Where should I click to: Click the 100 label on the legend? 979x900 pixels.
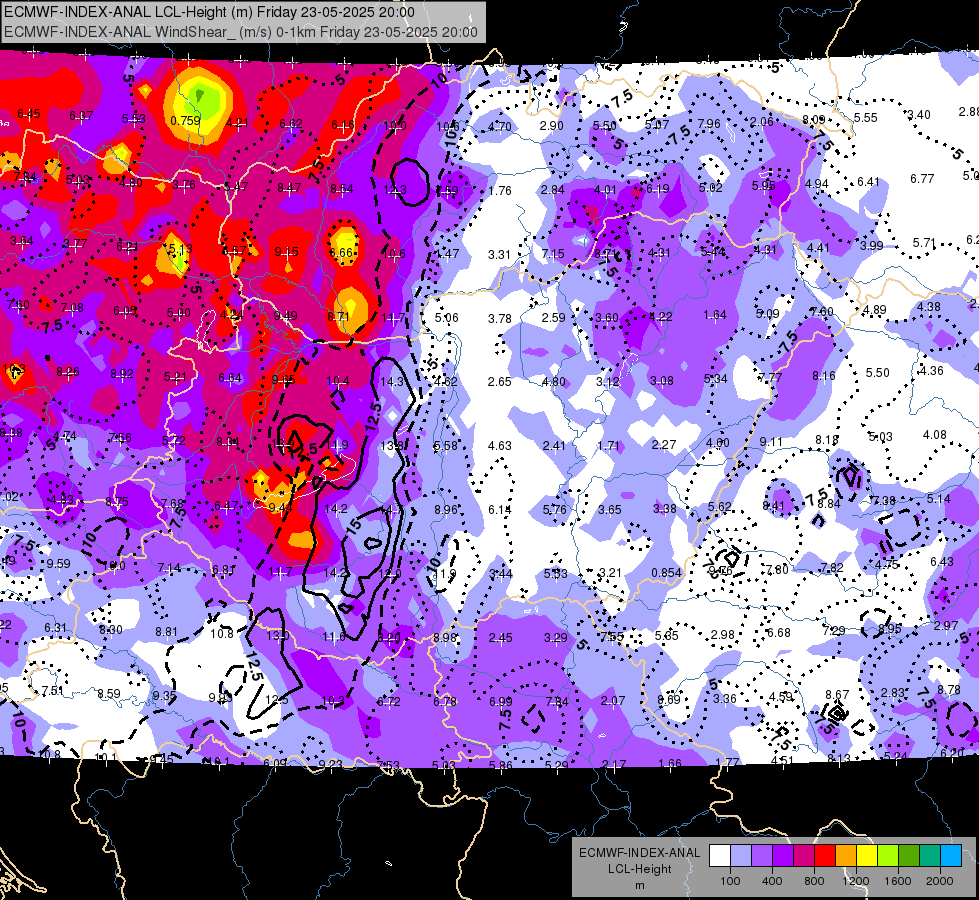(x=730, y=881)
